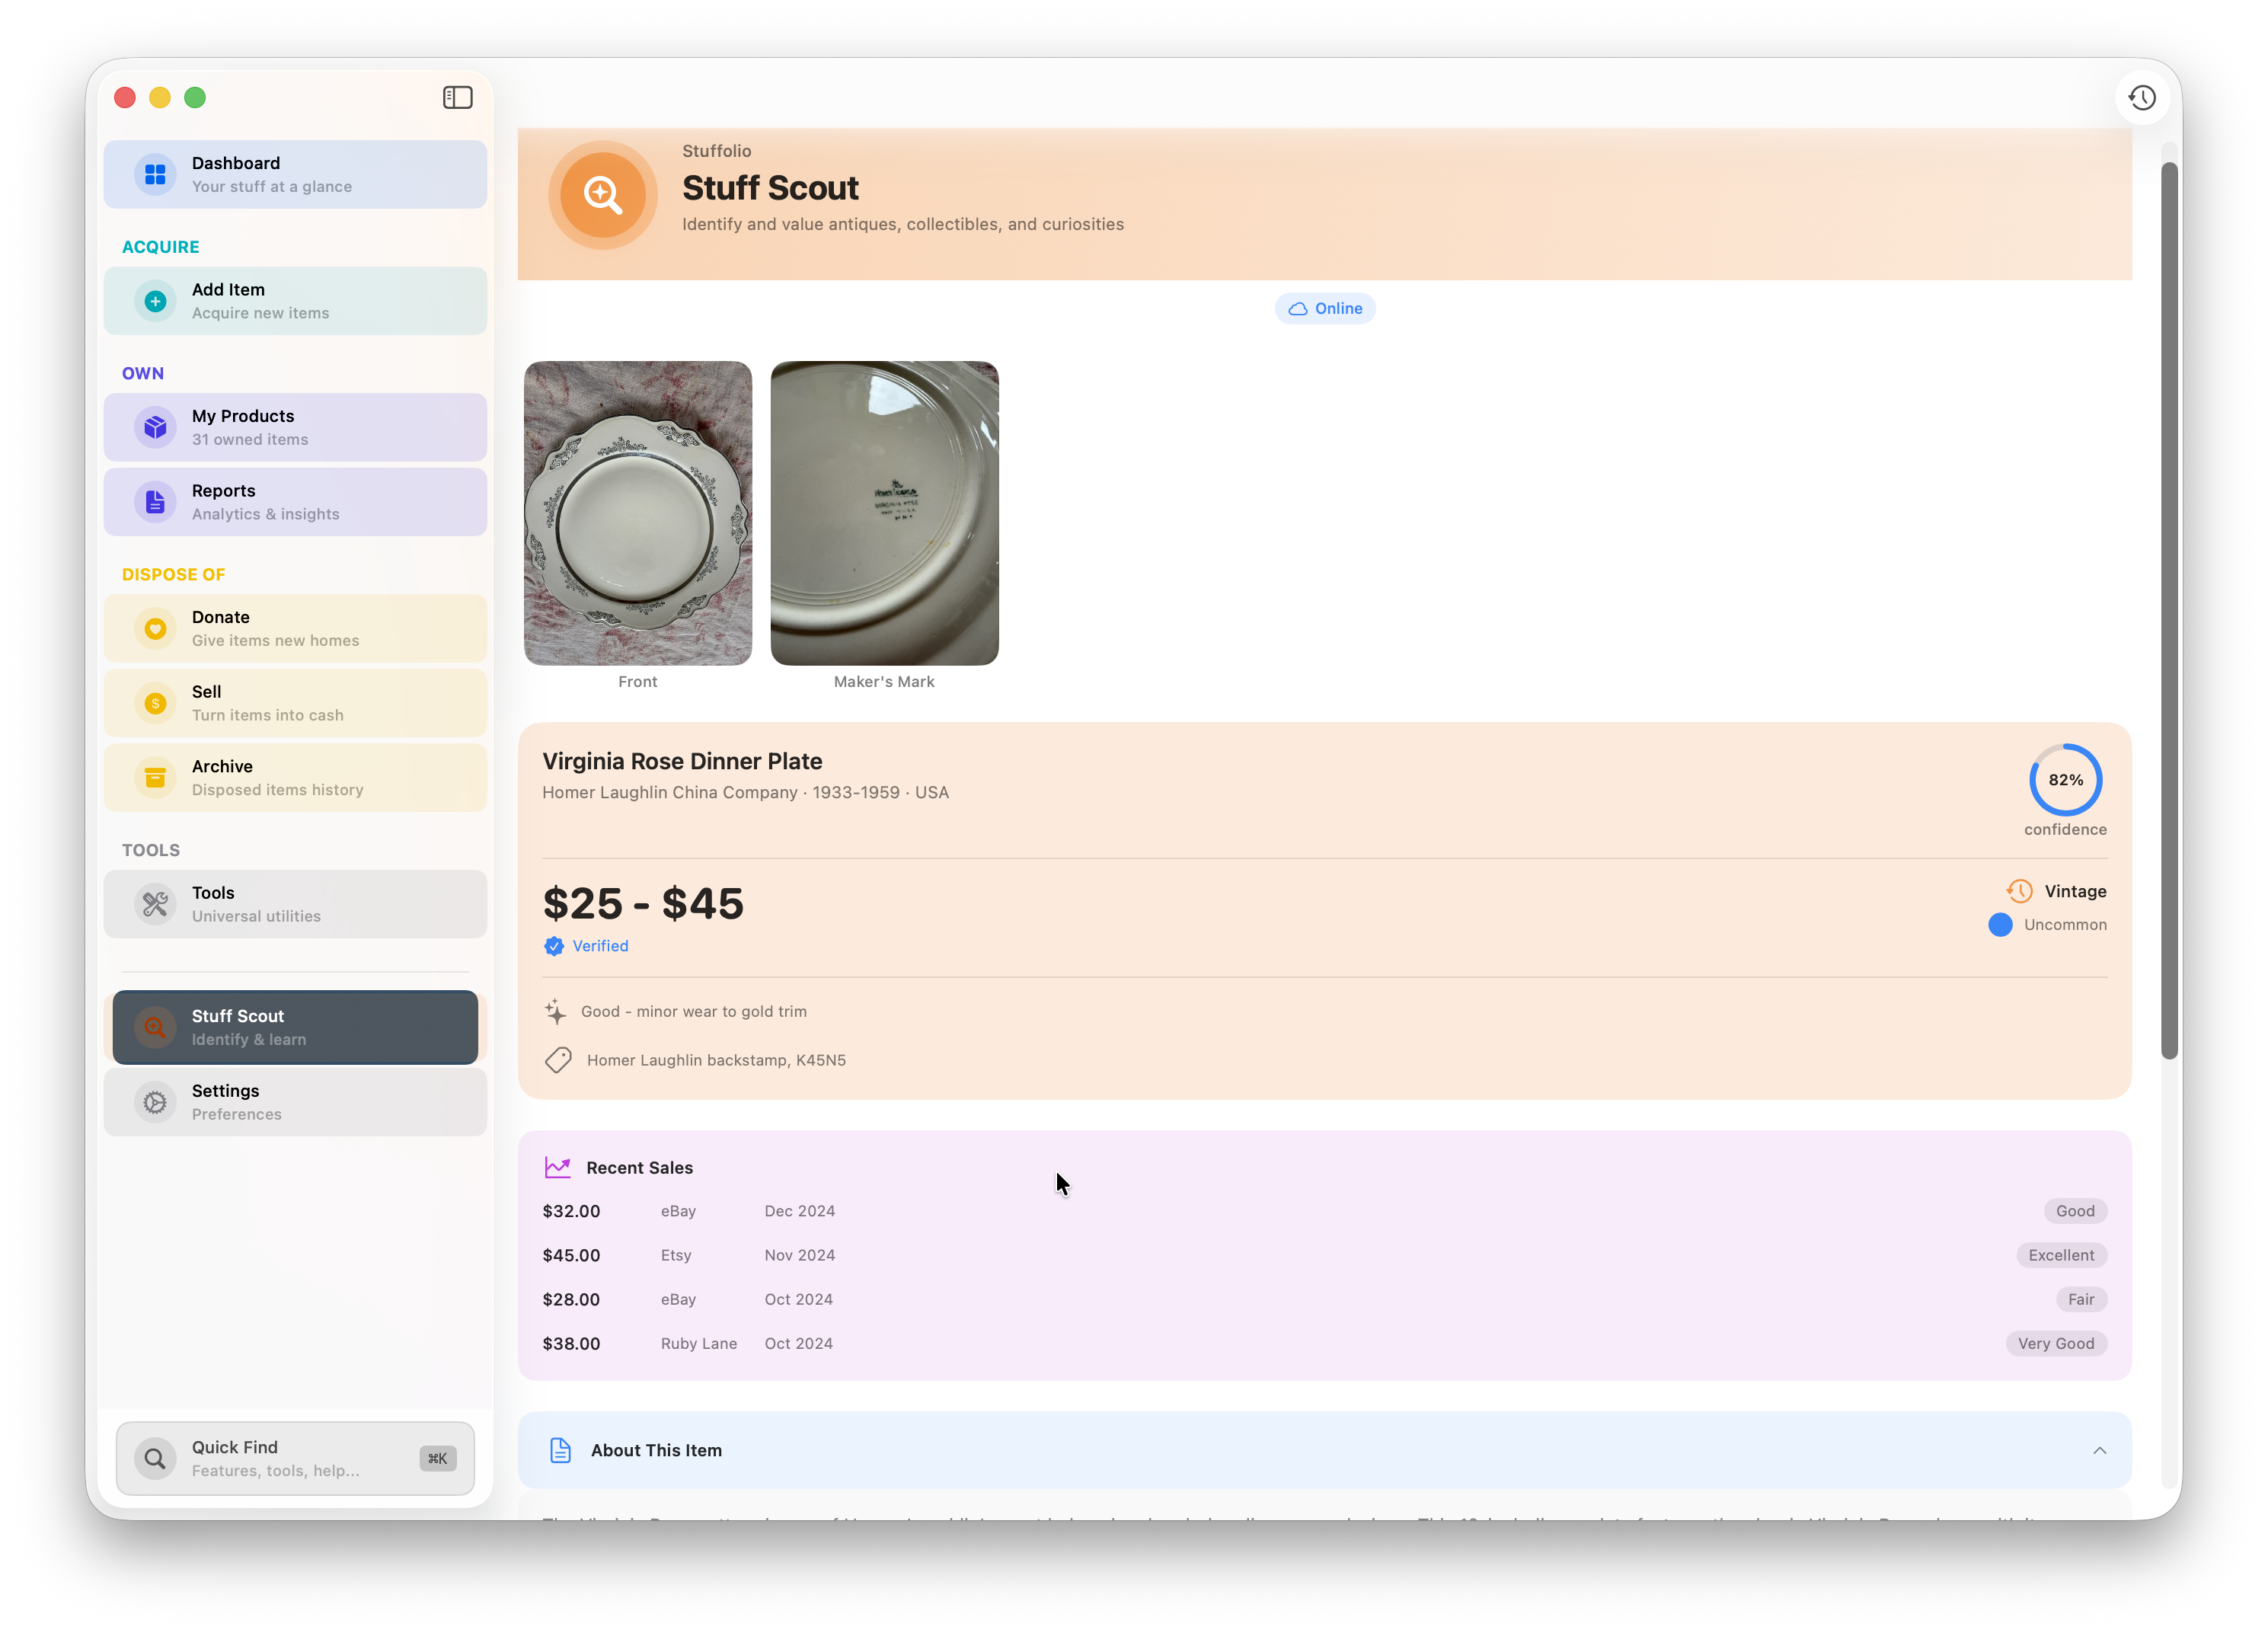
Task: Click the Archive box icon
Action: (x=155, y=777)
